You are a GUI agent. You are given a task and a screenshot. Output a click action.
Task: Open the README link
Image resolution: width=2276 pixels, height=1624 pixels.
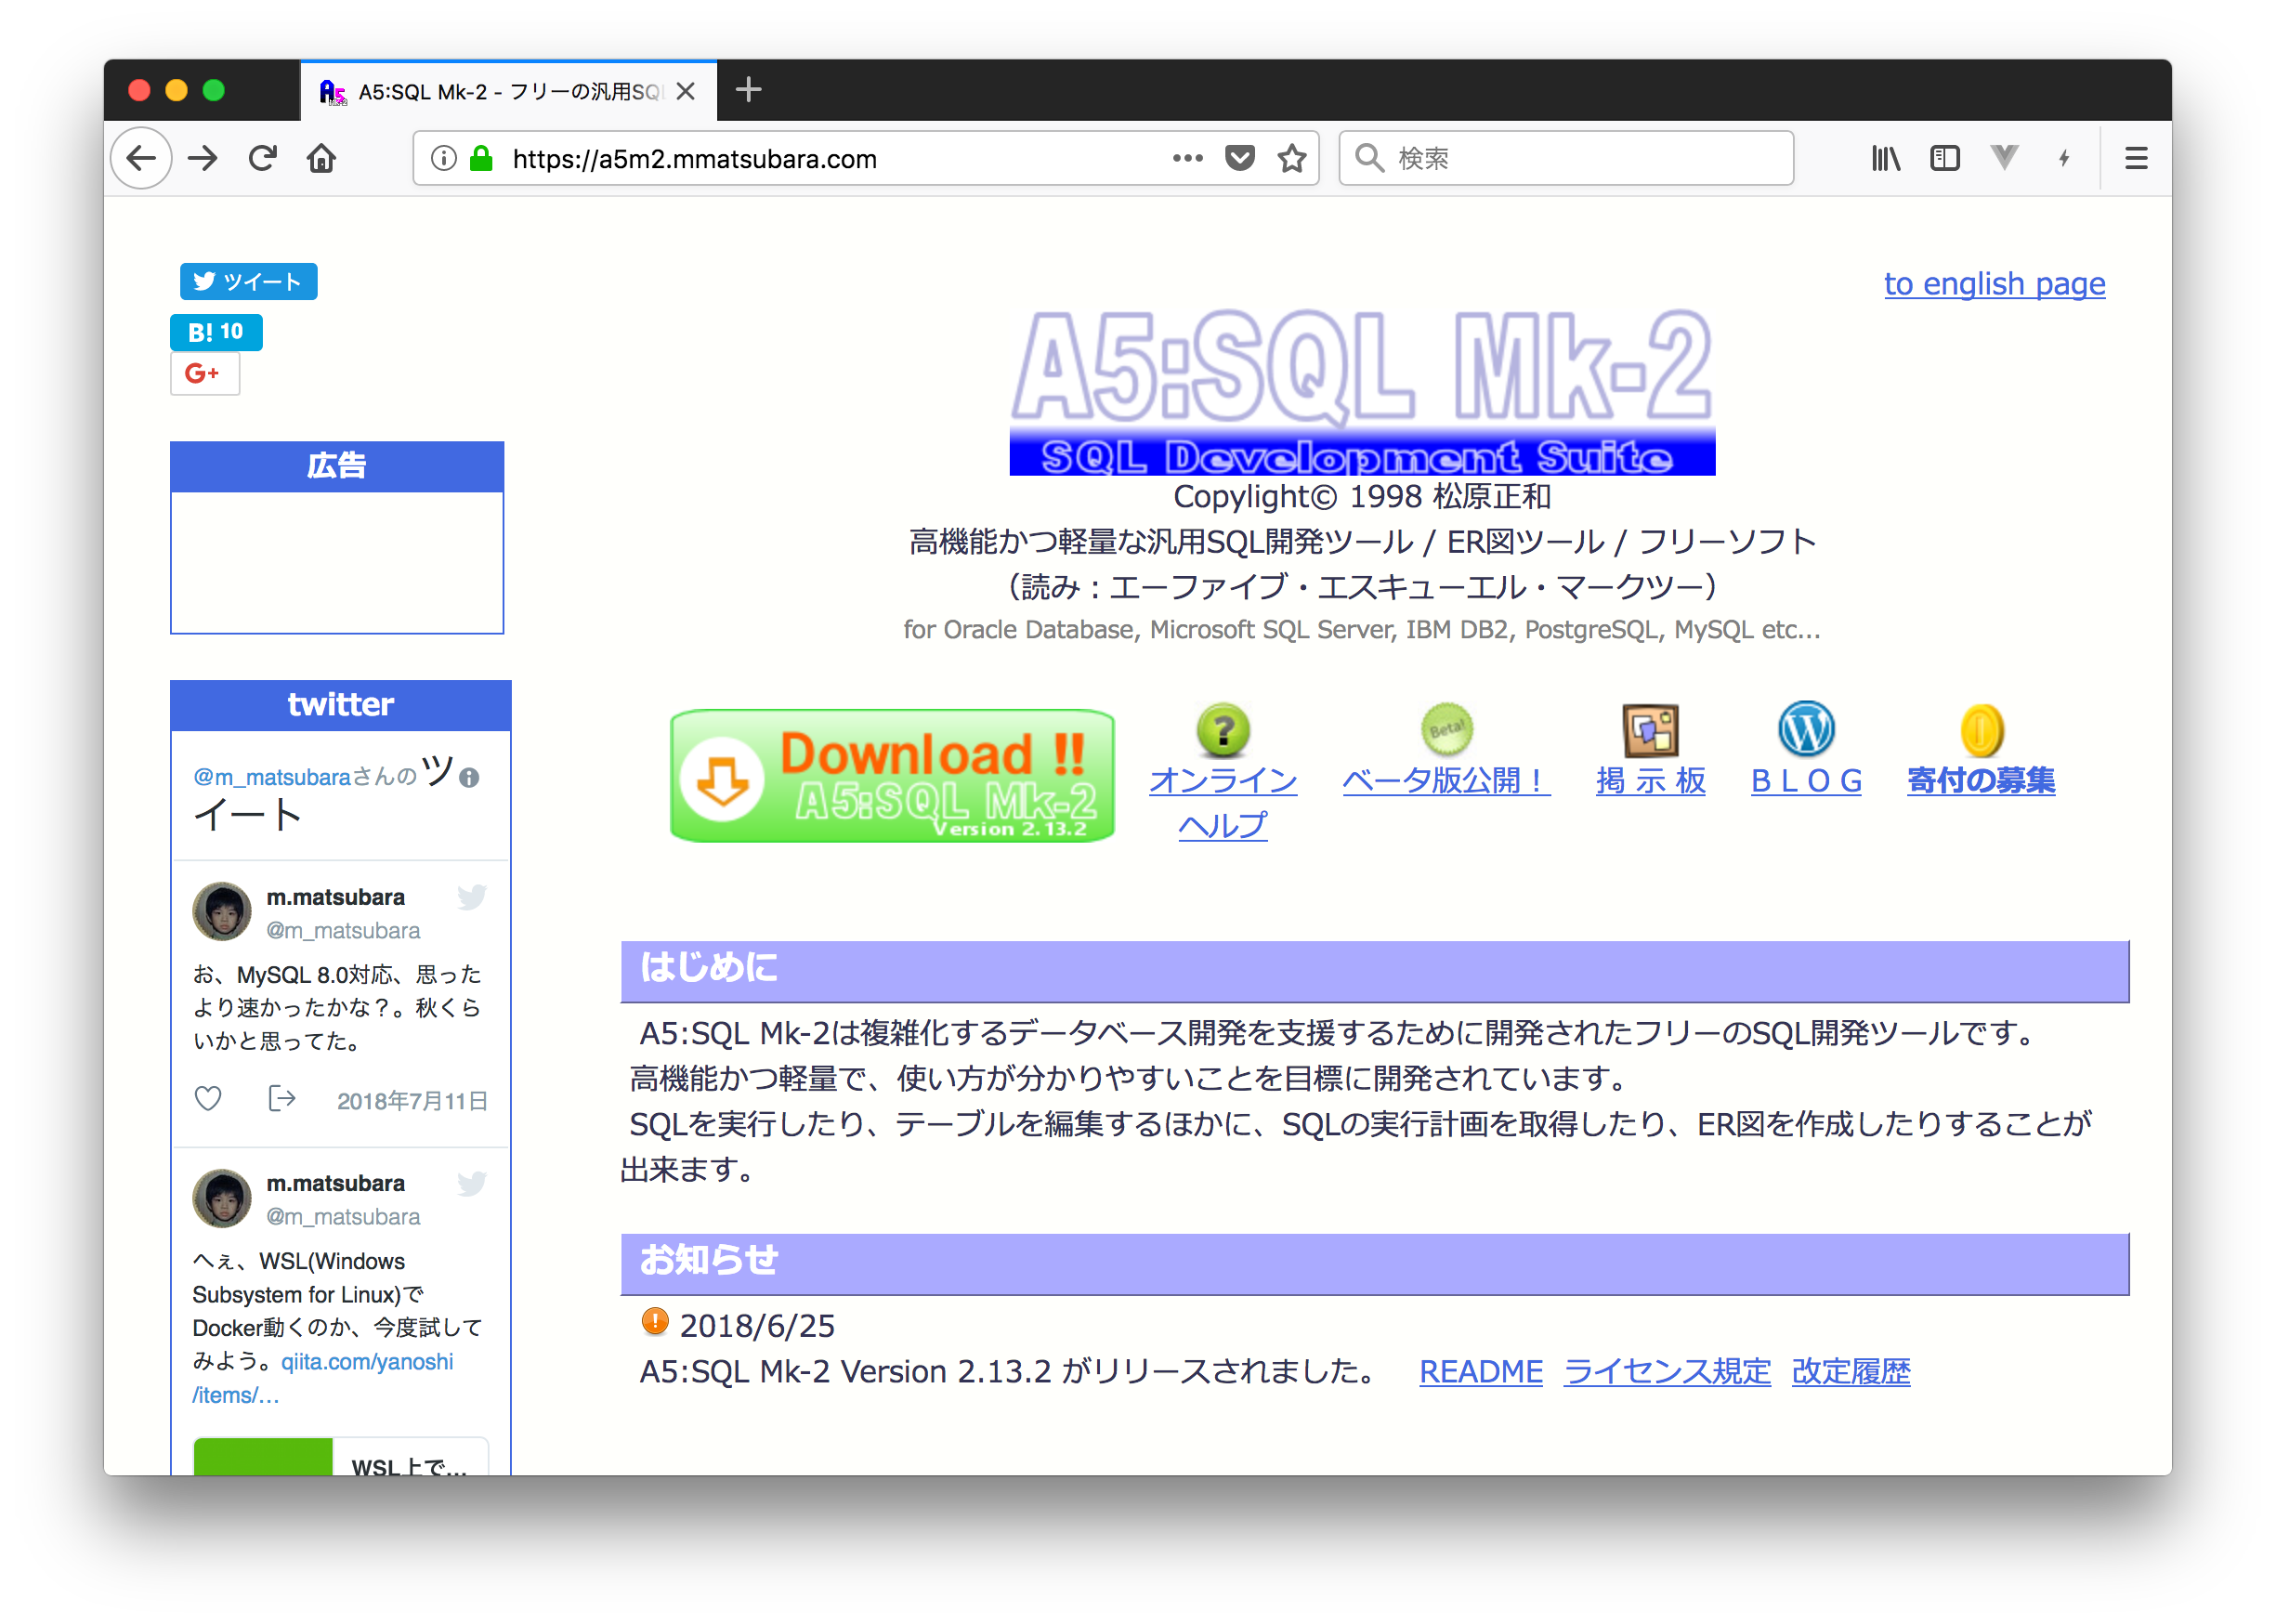1480,1372
